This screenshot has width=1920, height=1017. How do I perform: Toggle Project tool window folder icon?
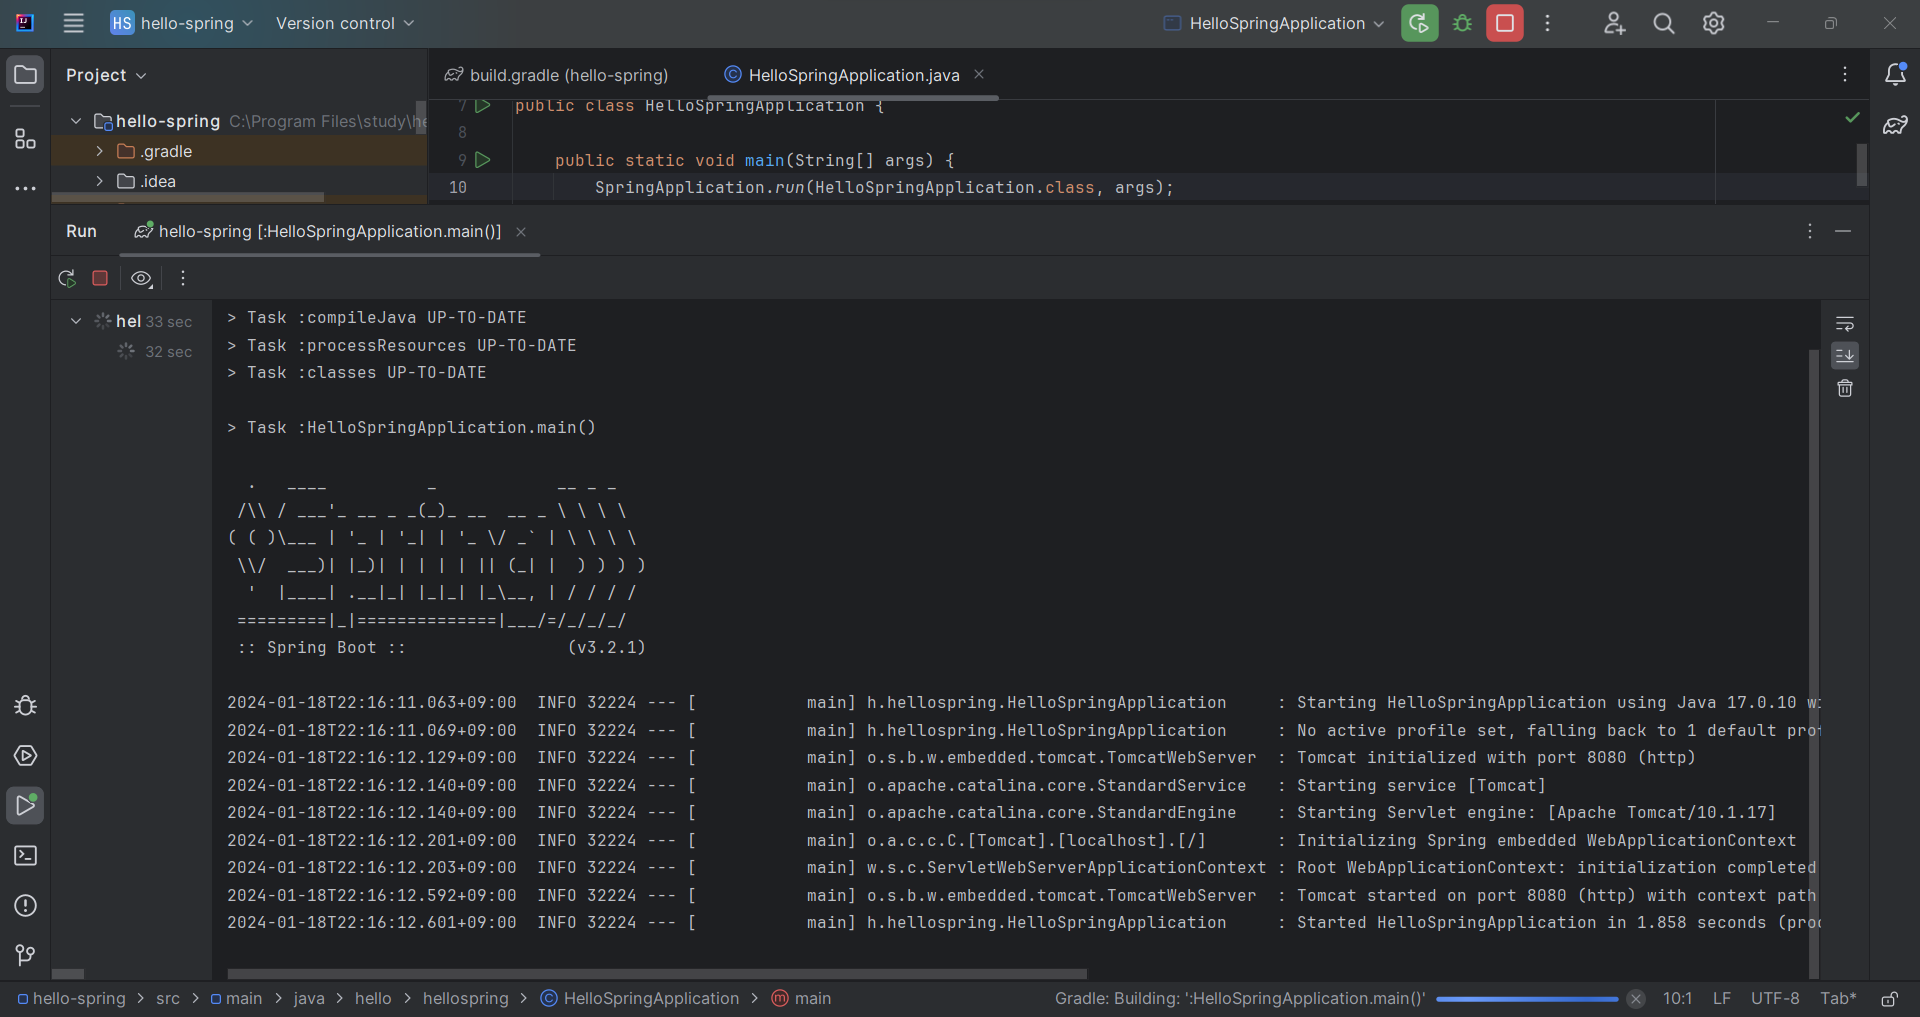click(25, 74)
